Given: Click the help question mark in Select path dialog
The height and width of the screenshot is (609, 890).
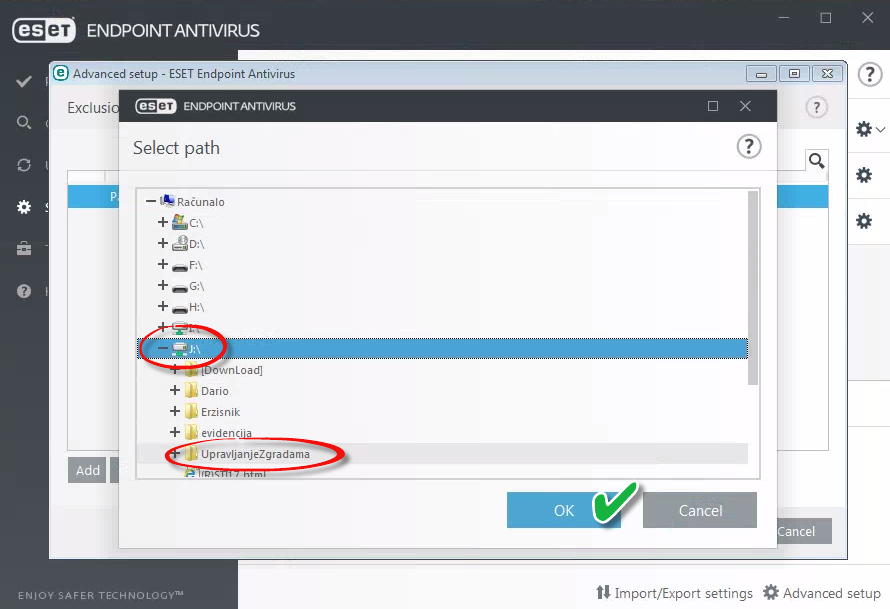Looking at the screenshot, I should coord(749,147).
